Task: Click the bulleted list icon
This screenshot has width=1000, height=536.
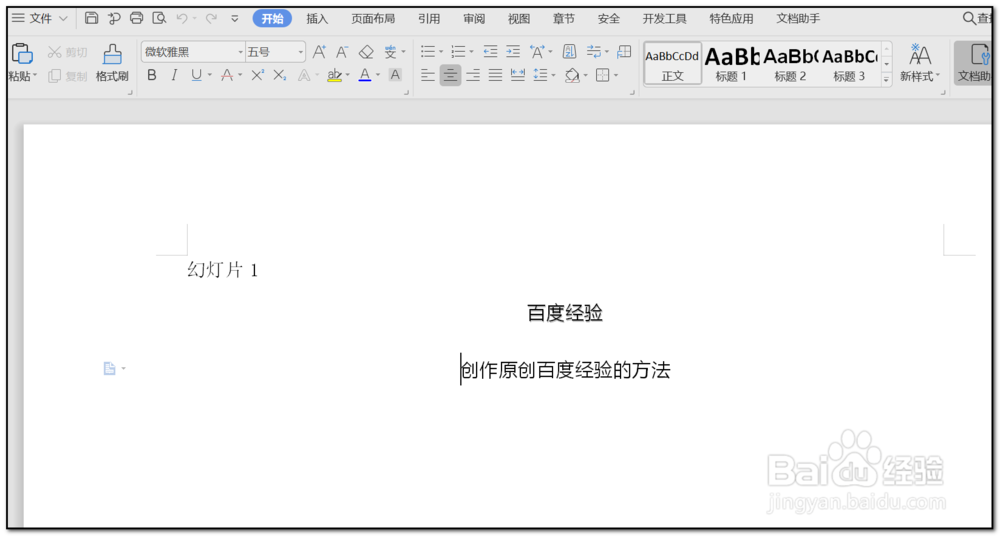Action: (x=428, y=52)
